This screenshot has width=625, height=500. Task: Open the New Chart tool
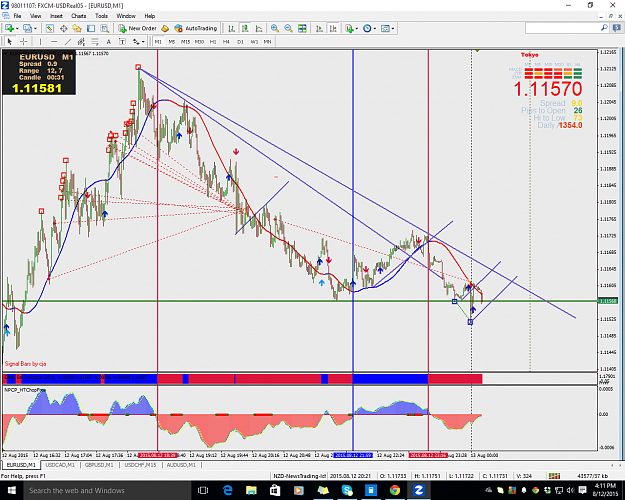click(x=9, y=28)
